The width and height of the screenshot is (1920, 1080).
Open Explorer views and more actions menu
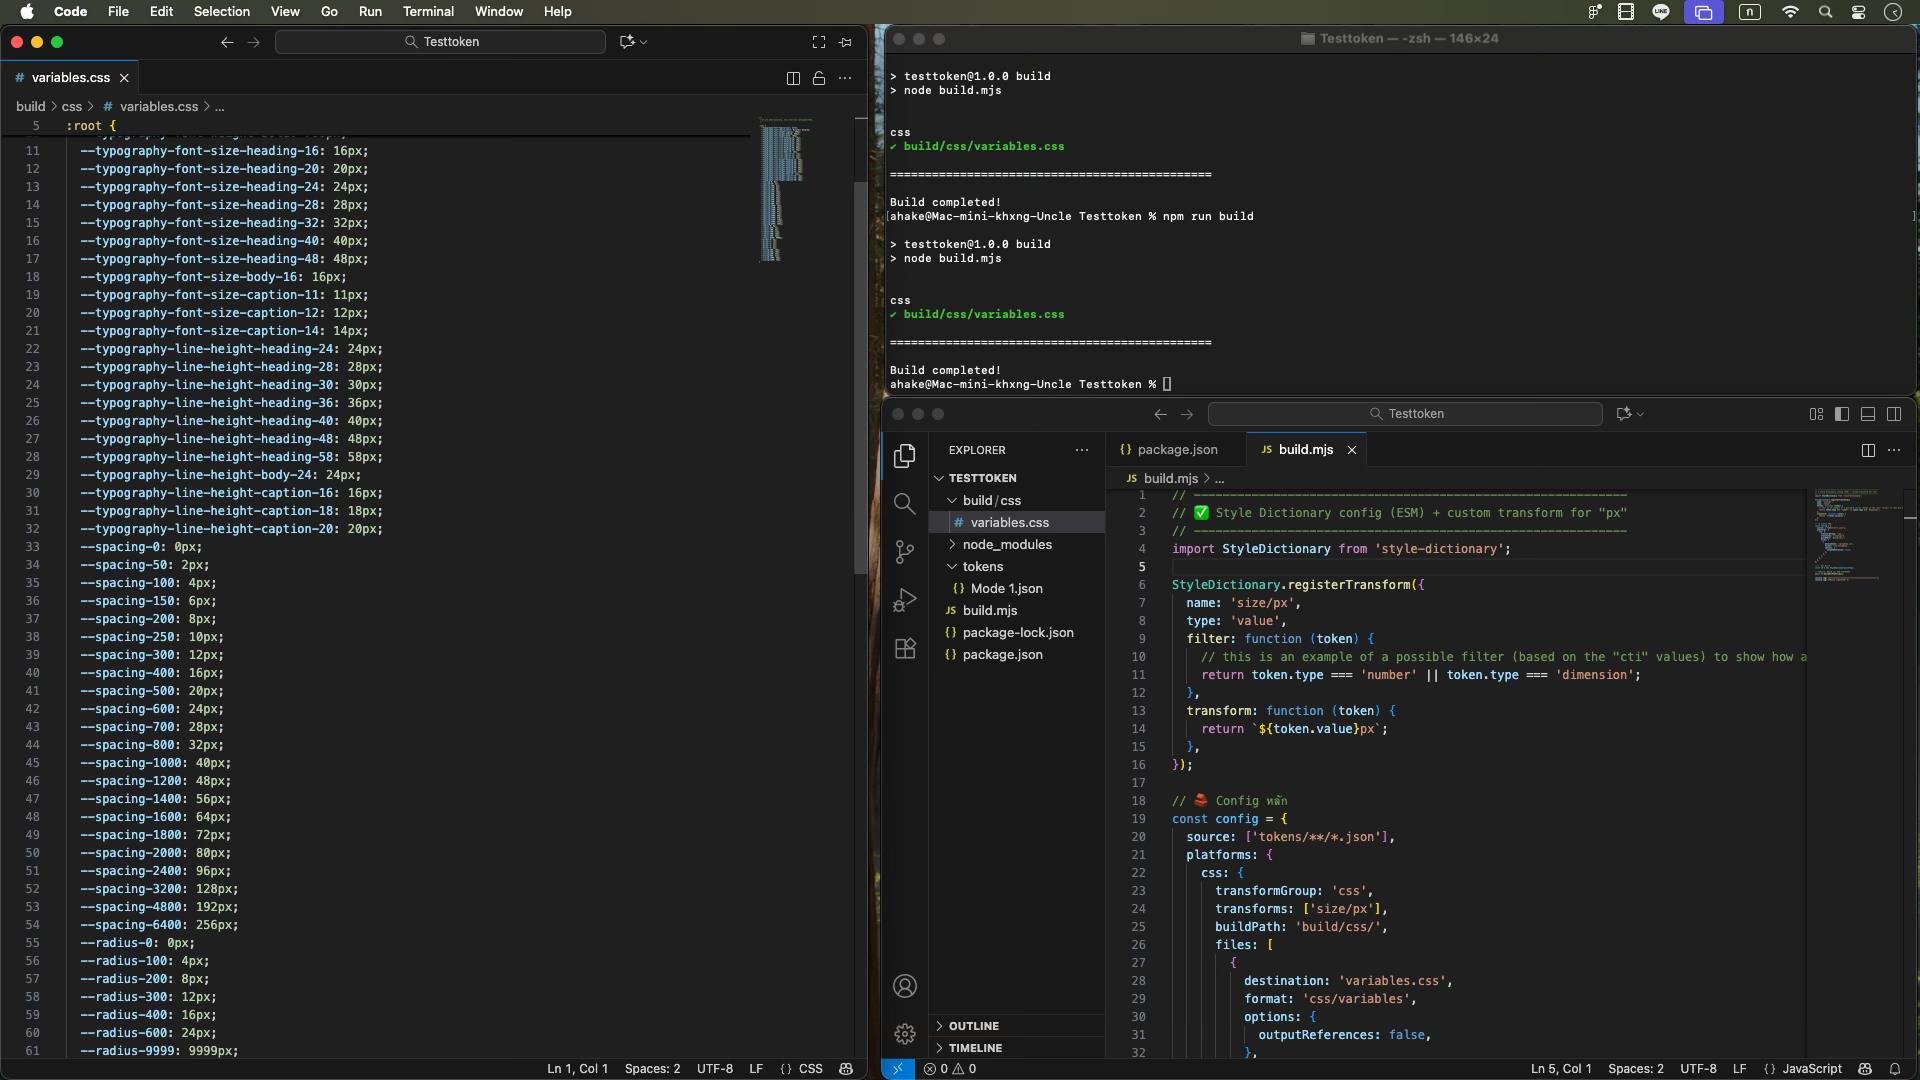[x=1082, y=450]
